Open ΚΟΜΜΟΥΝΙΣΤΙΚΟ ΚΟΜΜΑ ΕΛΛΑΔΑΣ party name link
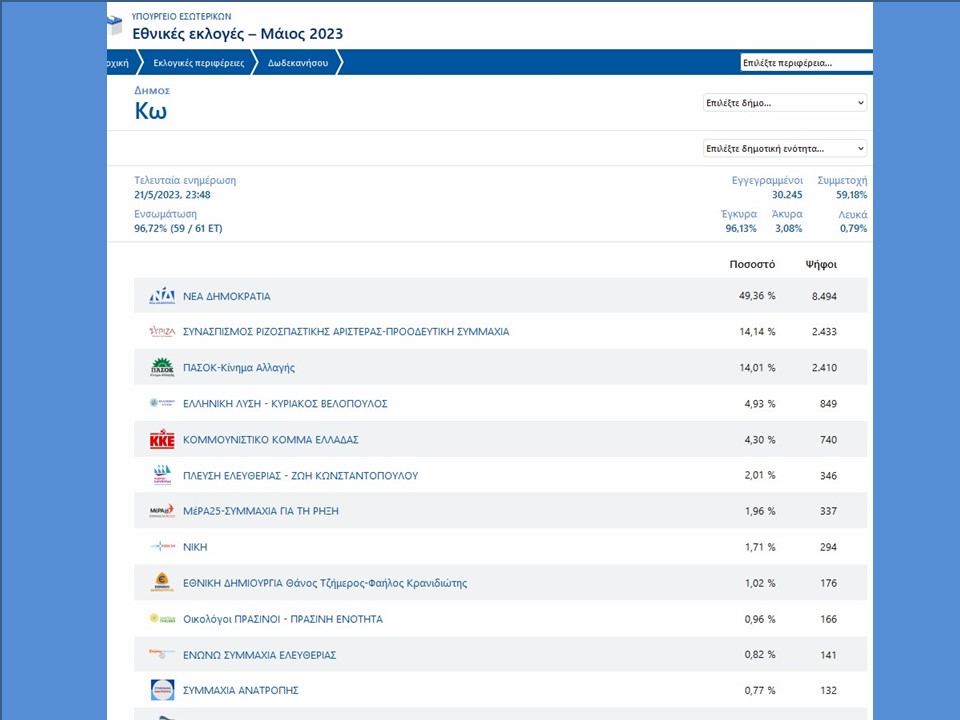The width and height of the screenshot is (960, 720). (270, 440)
